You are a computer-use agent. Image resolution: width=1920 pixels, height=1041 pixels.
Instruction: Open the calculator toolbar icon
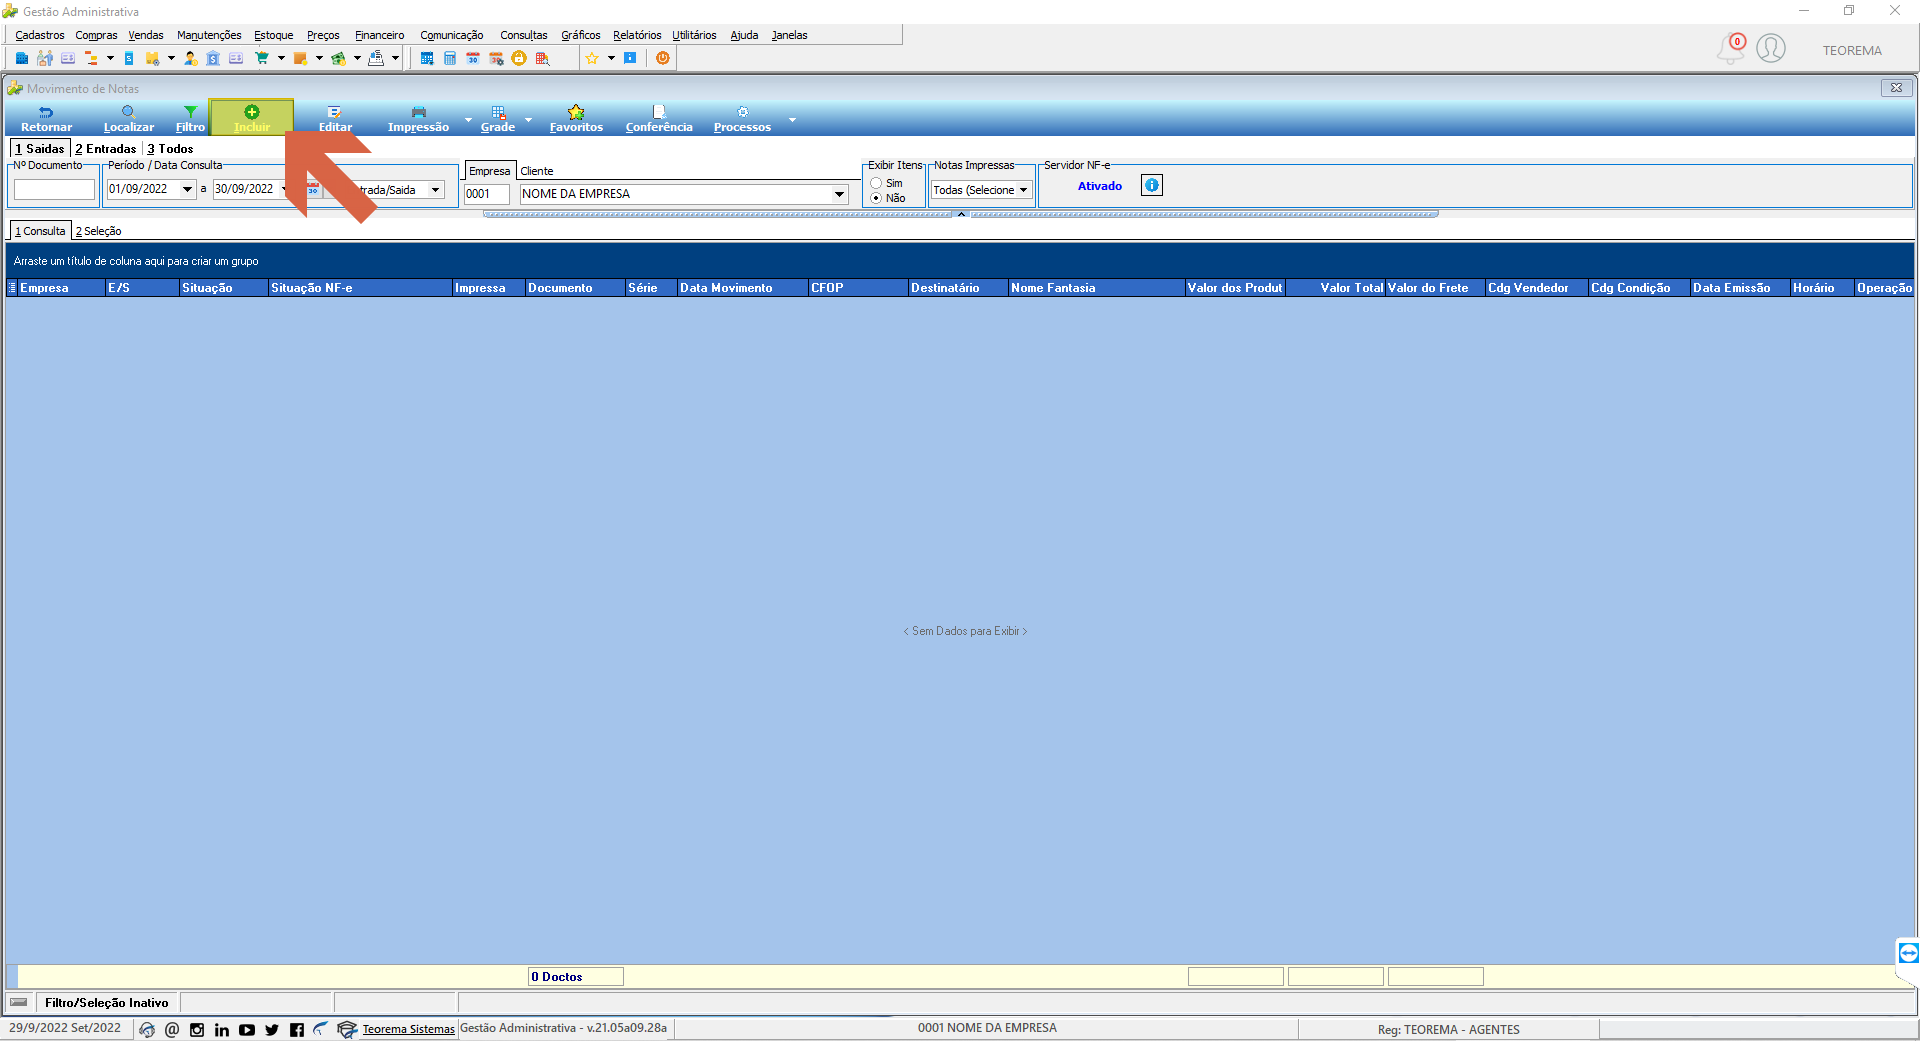tap(450, 58)
